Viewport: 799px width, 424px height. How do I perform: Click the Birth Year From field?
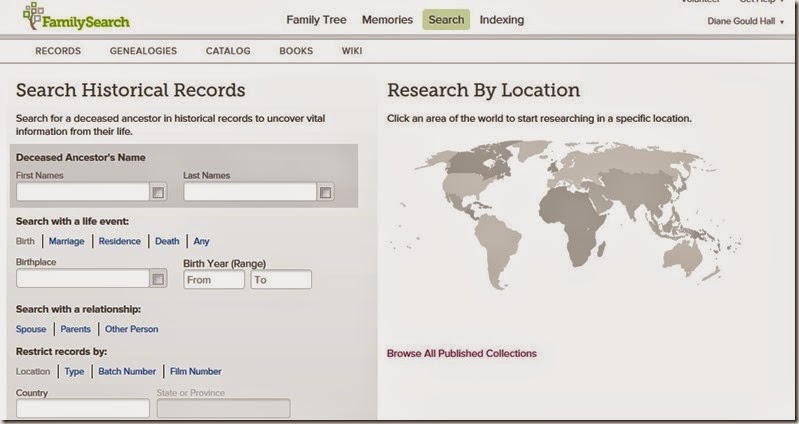pos(214,279)
